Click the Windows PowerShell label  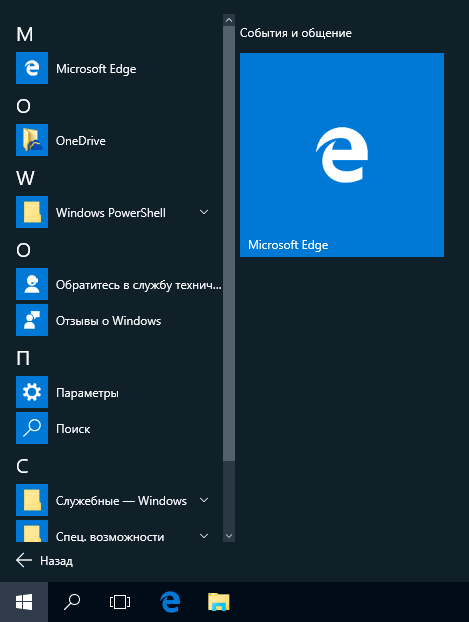111,213
